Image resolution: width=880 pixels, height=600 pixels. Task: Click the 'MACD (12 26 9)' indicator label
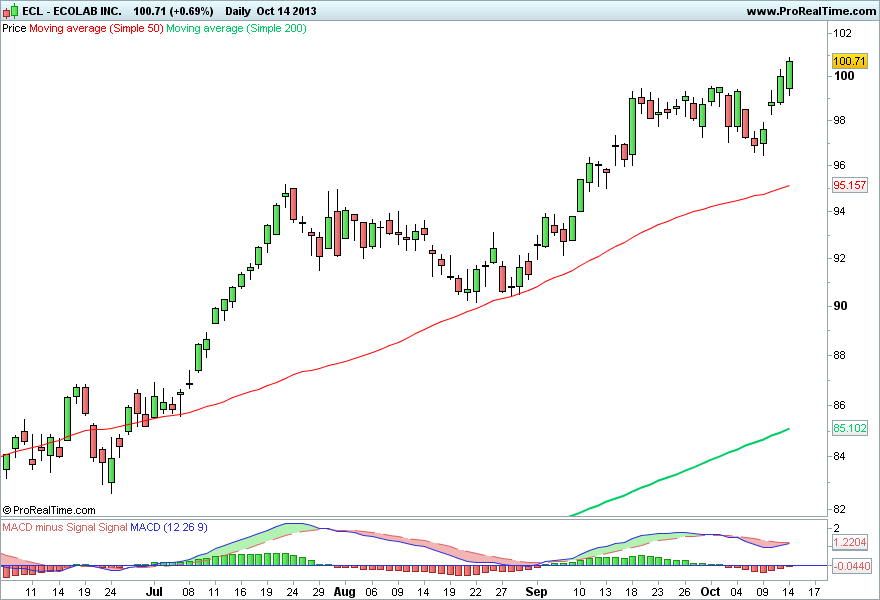pos(169,527)
